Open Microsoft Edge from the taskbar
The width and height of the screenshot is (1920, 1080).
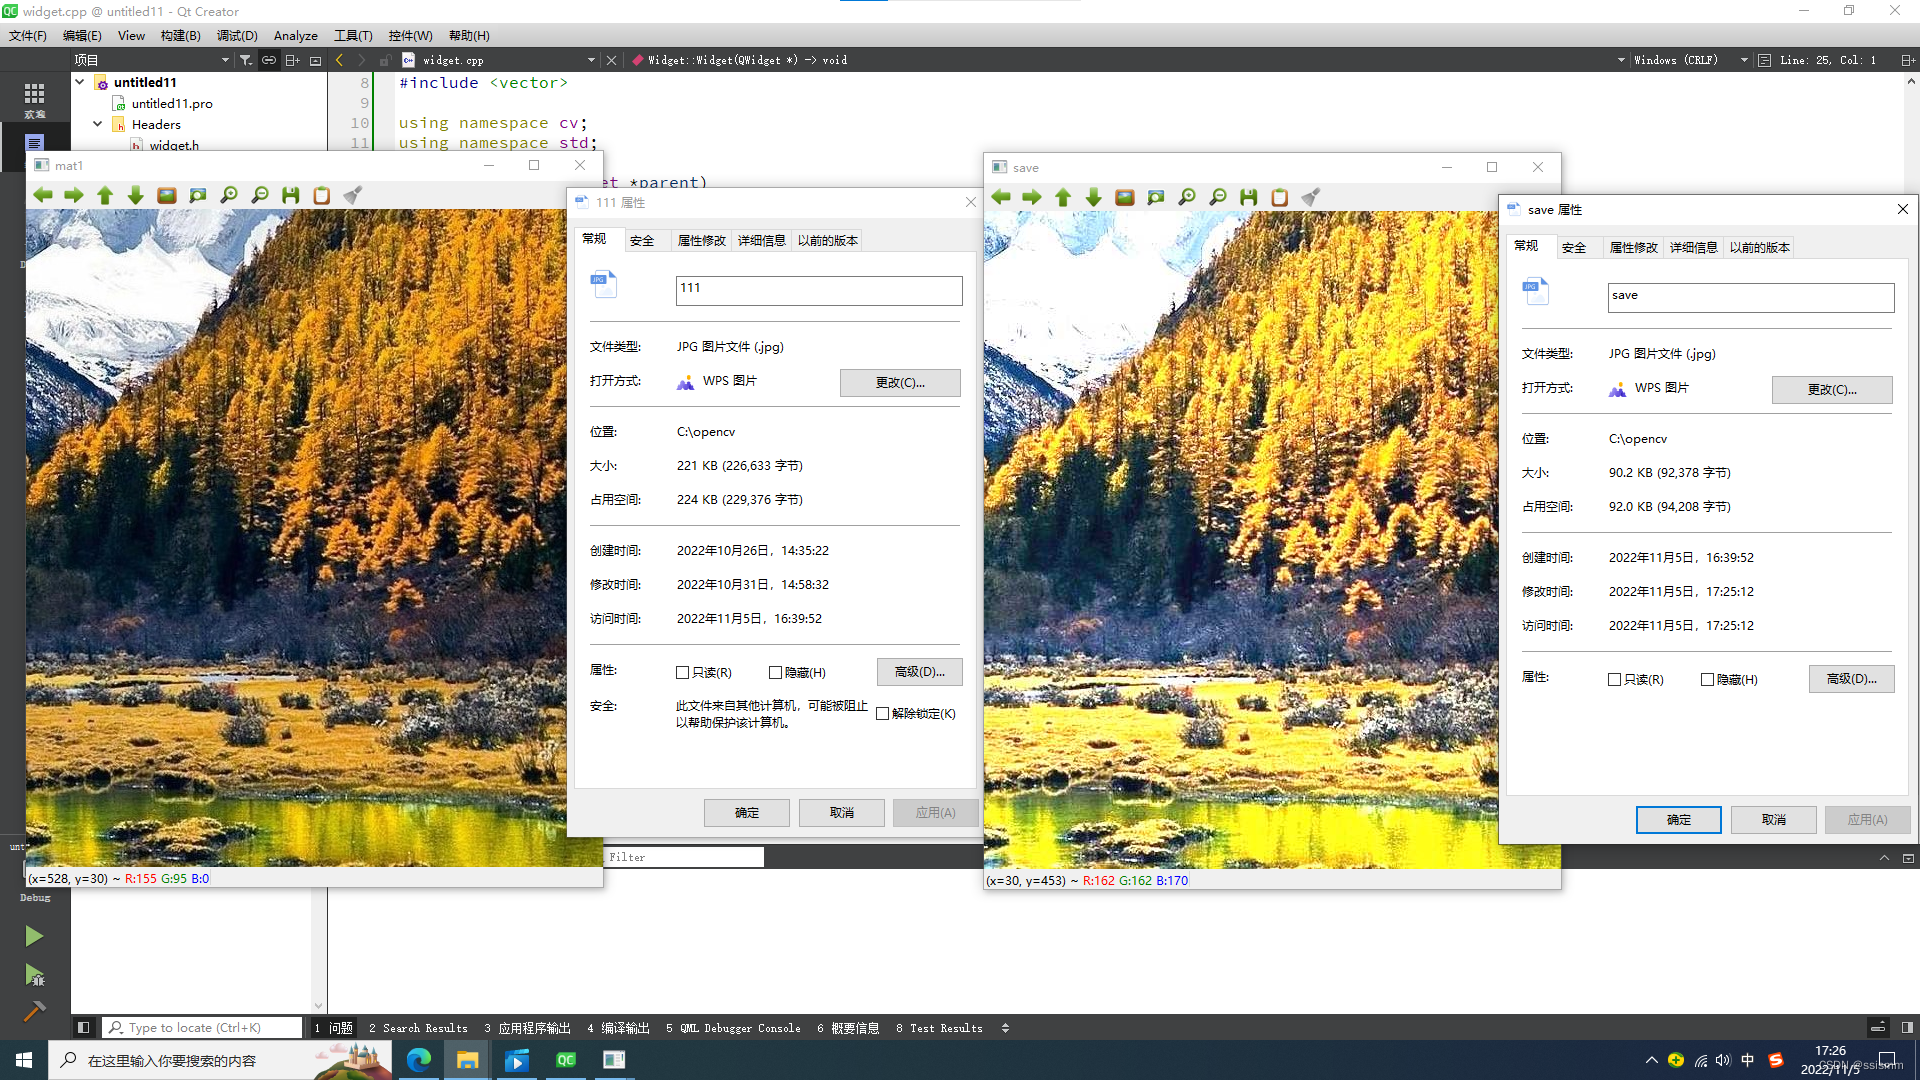click(419, 1060)
